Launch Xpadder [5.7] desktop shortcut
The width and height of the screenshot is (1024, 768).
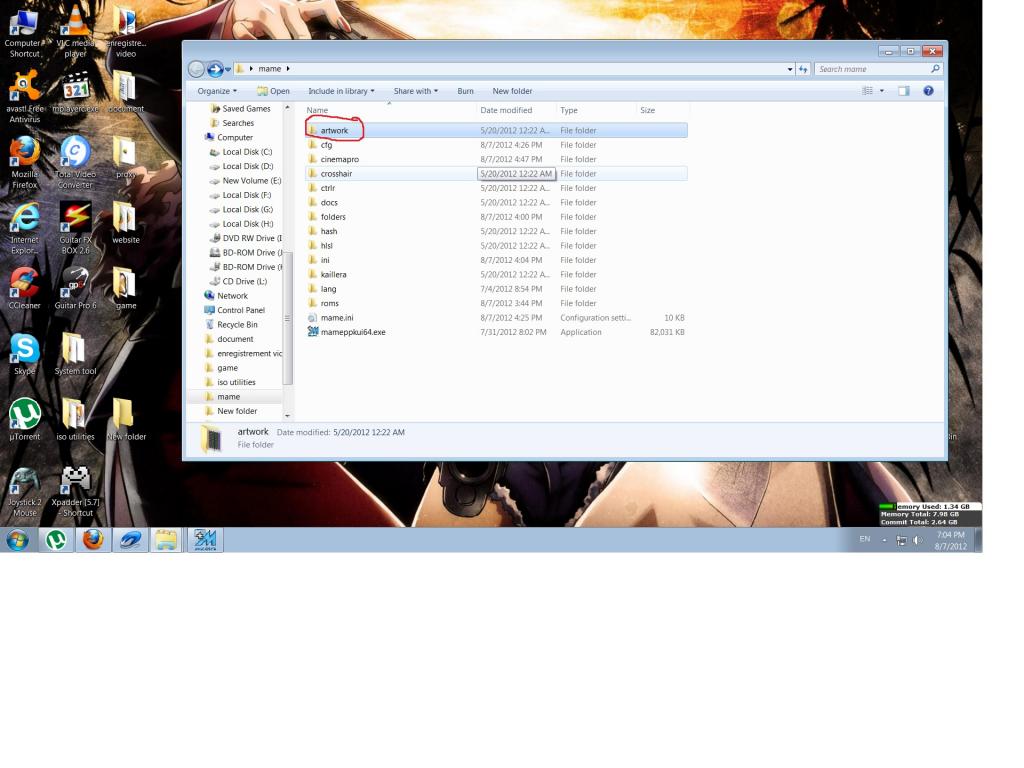tap(75, 492)
